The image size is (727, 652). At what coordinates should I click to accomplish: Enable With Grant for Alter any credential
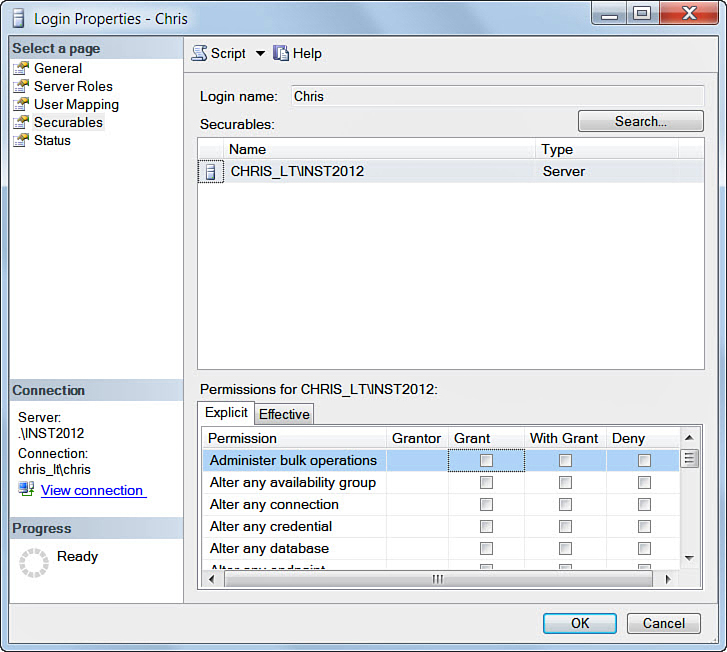[565, 527]
